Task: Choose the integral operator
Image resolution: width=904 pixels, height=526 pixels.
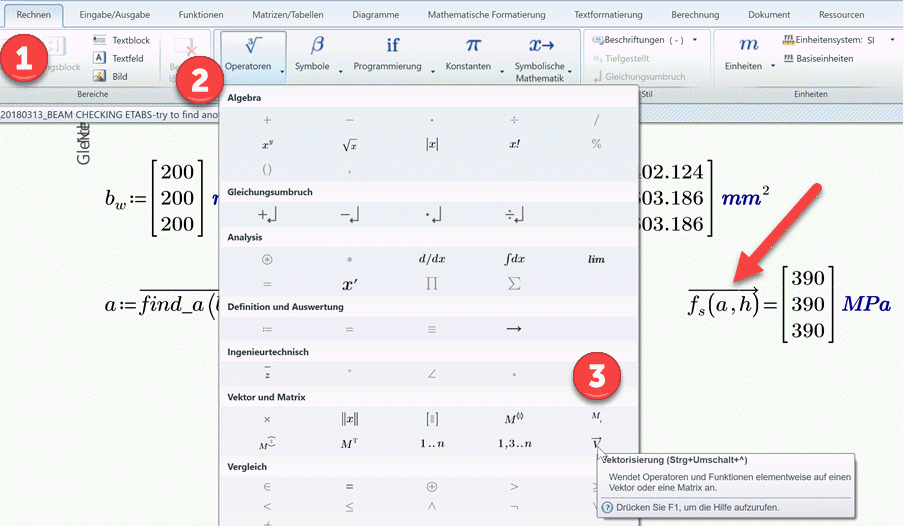Action: coord(514,259)
